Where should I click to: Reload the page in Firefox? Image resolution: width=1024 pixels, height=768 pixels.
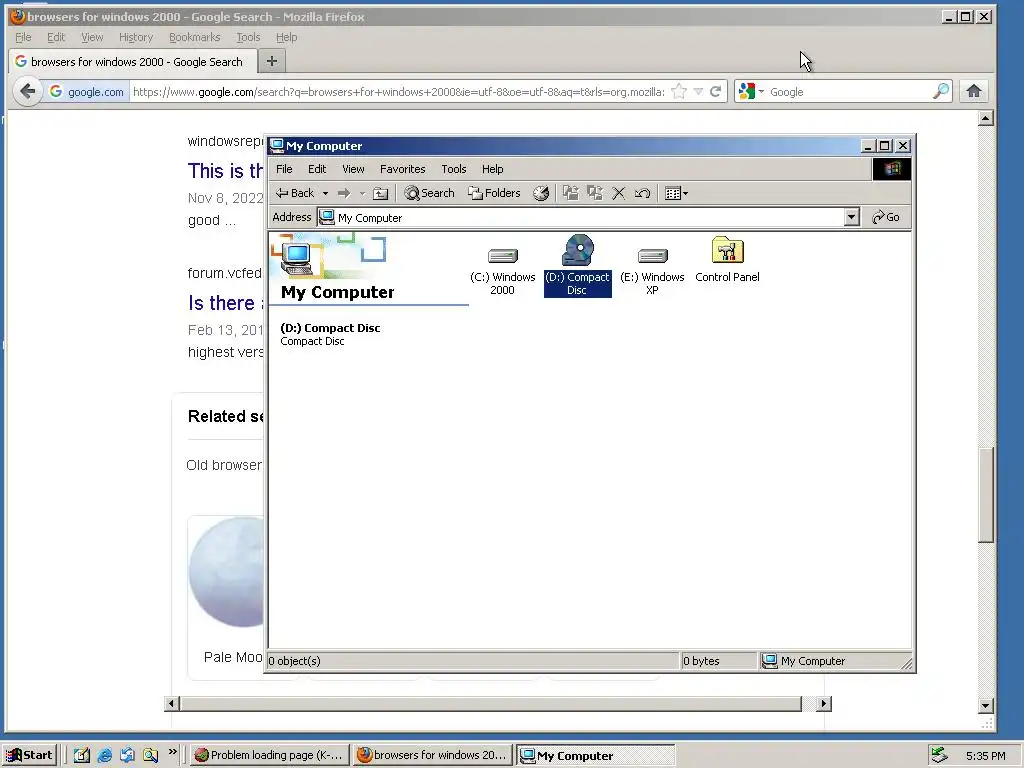pos(716,92)
